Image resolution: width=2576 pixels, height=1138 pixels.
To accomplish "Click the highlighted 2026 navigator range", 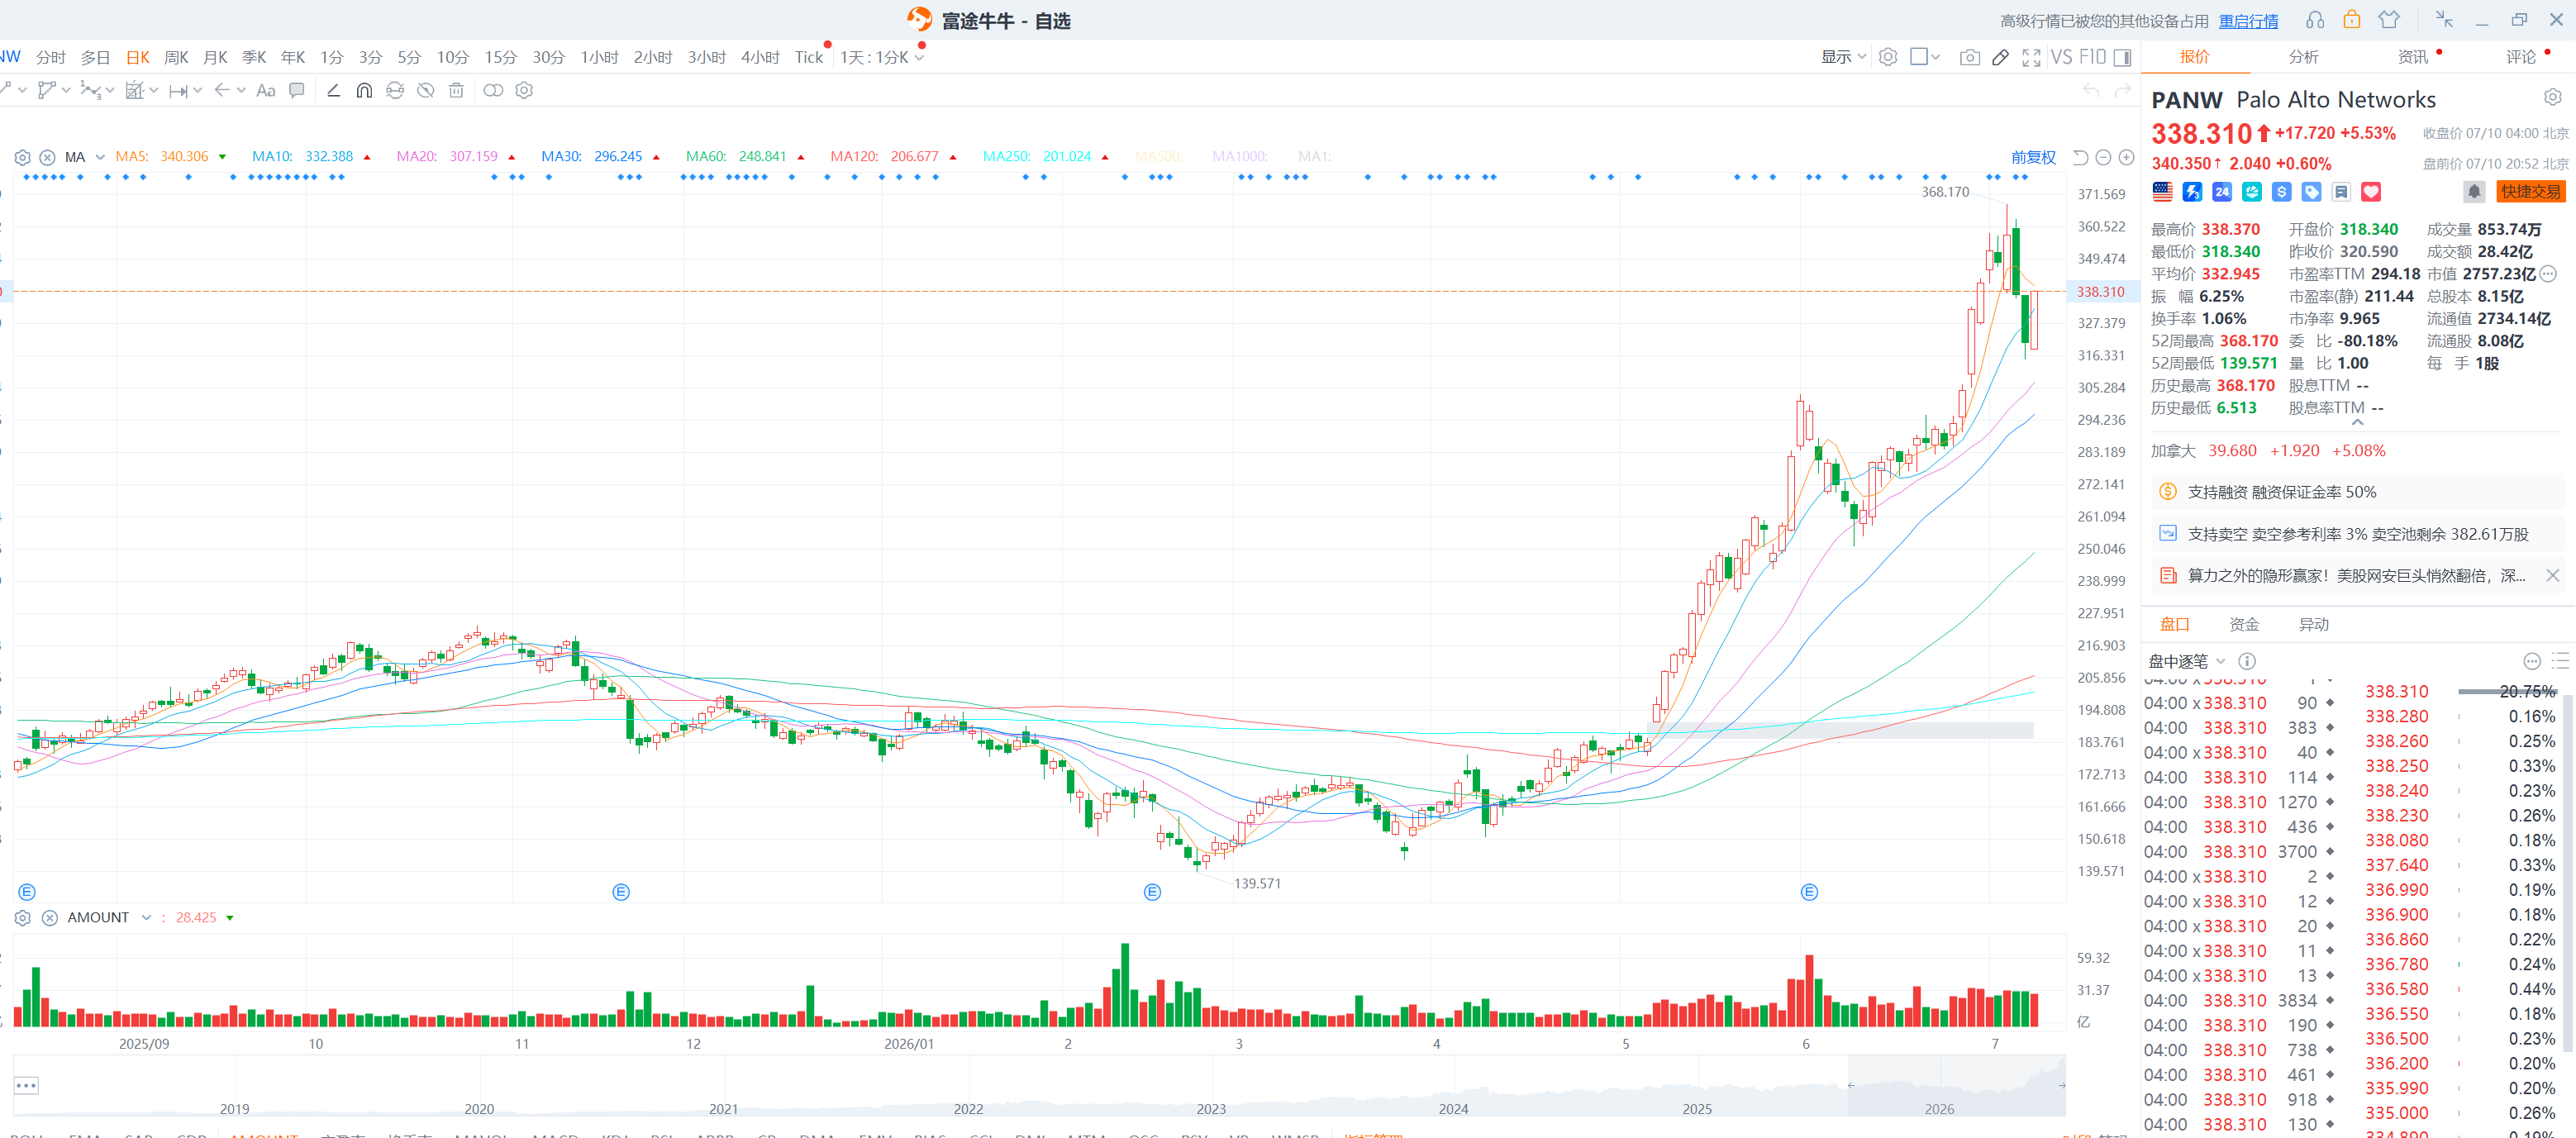I will point(1956,1086).
